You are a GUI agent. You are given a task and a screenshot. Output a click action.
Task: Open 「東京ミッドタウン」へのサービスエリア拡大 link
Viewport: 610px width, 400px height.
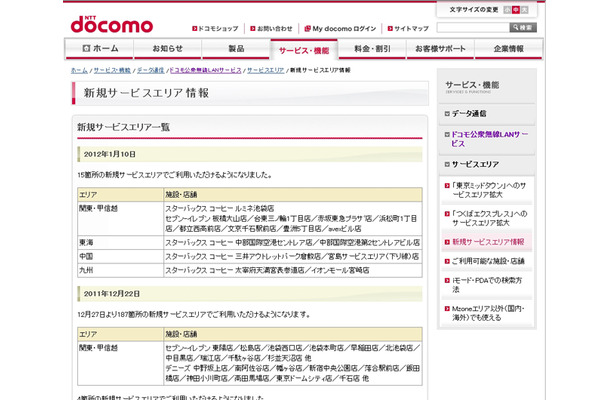coord(489,190)
